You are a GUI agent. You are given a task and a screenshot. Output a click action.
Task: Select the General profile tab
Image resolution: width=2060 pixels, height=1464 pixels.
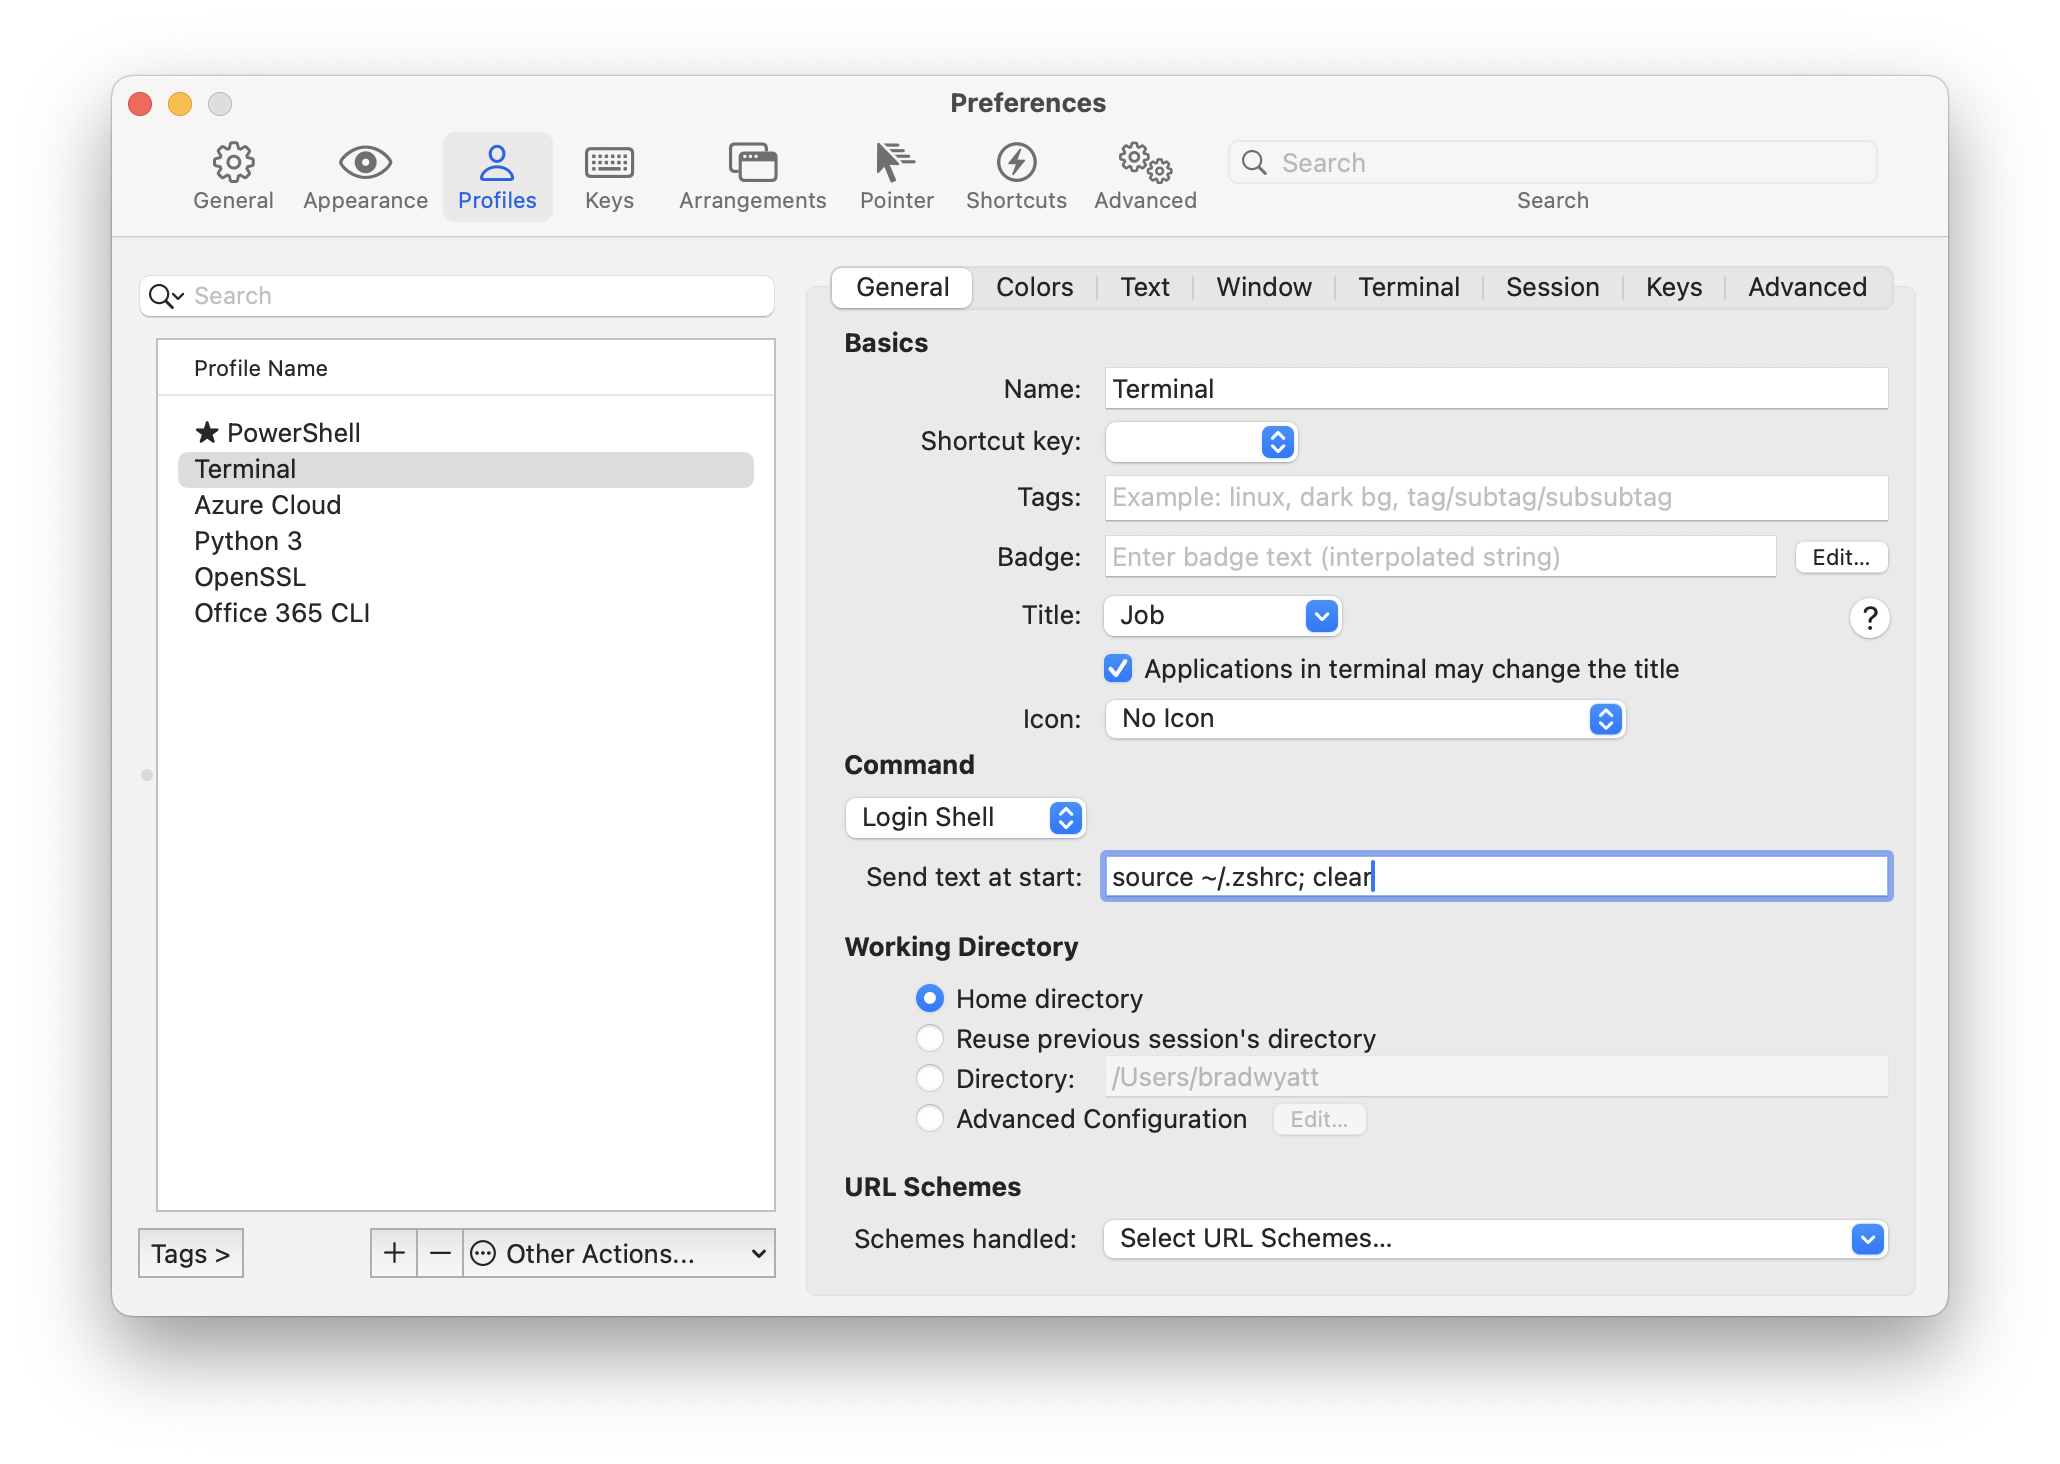tap(902, 288)
